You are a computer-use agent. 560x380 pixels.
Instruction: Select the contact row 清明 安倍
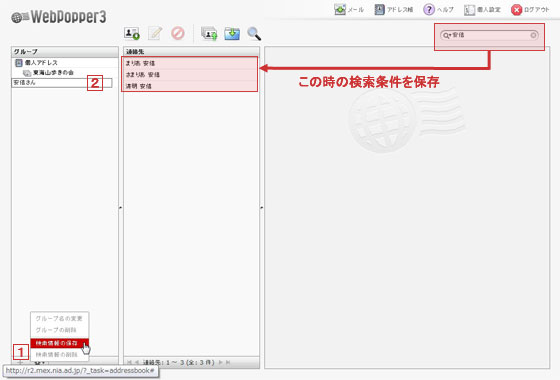[x=190, y=86]
